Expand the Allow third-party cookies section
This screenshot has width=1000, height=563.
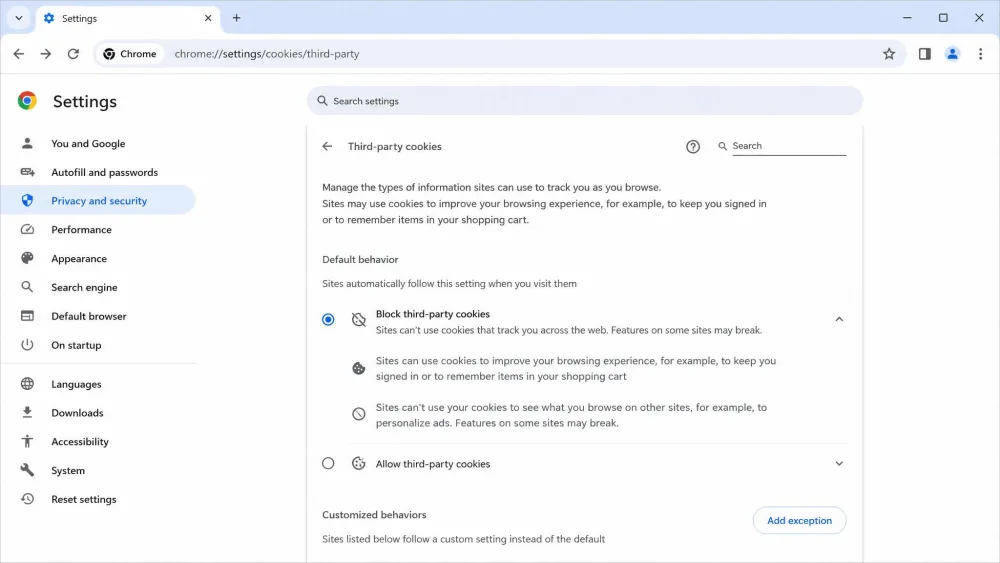click(x=839, y=464)
